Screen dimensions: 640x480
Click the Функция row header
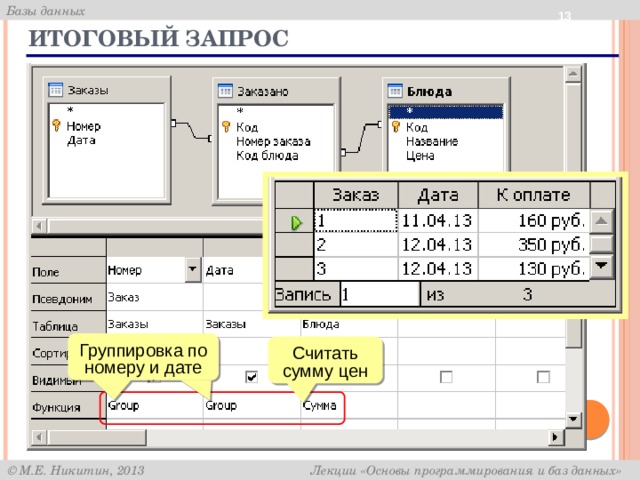(68, 406)
